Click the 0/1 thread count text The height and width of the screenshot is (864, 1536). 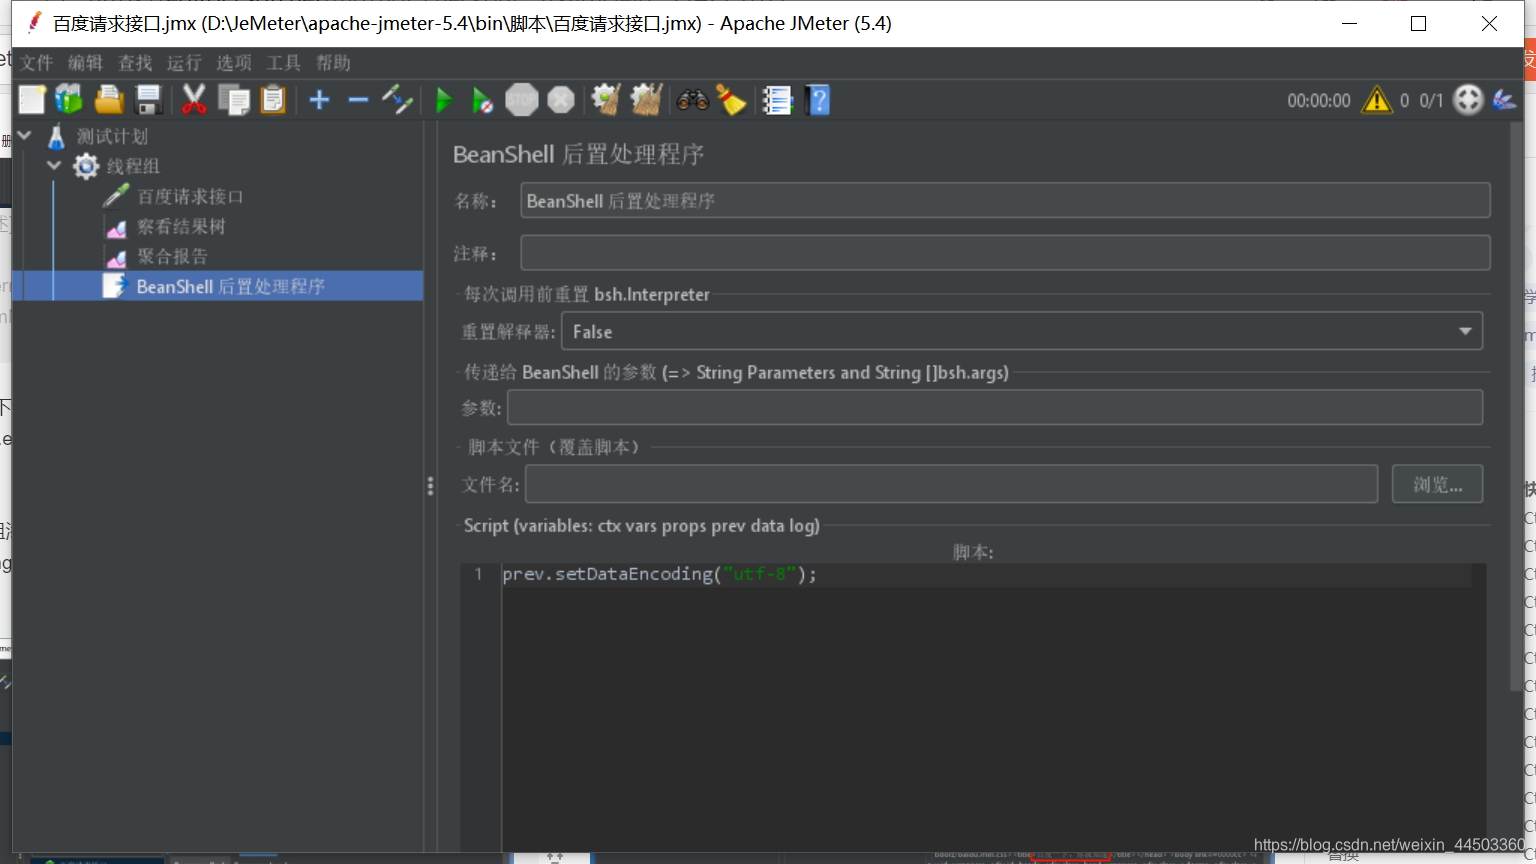[1431, 100]
